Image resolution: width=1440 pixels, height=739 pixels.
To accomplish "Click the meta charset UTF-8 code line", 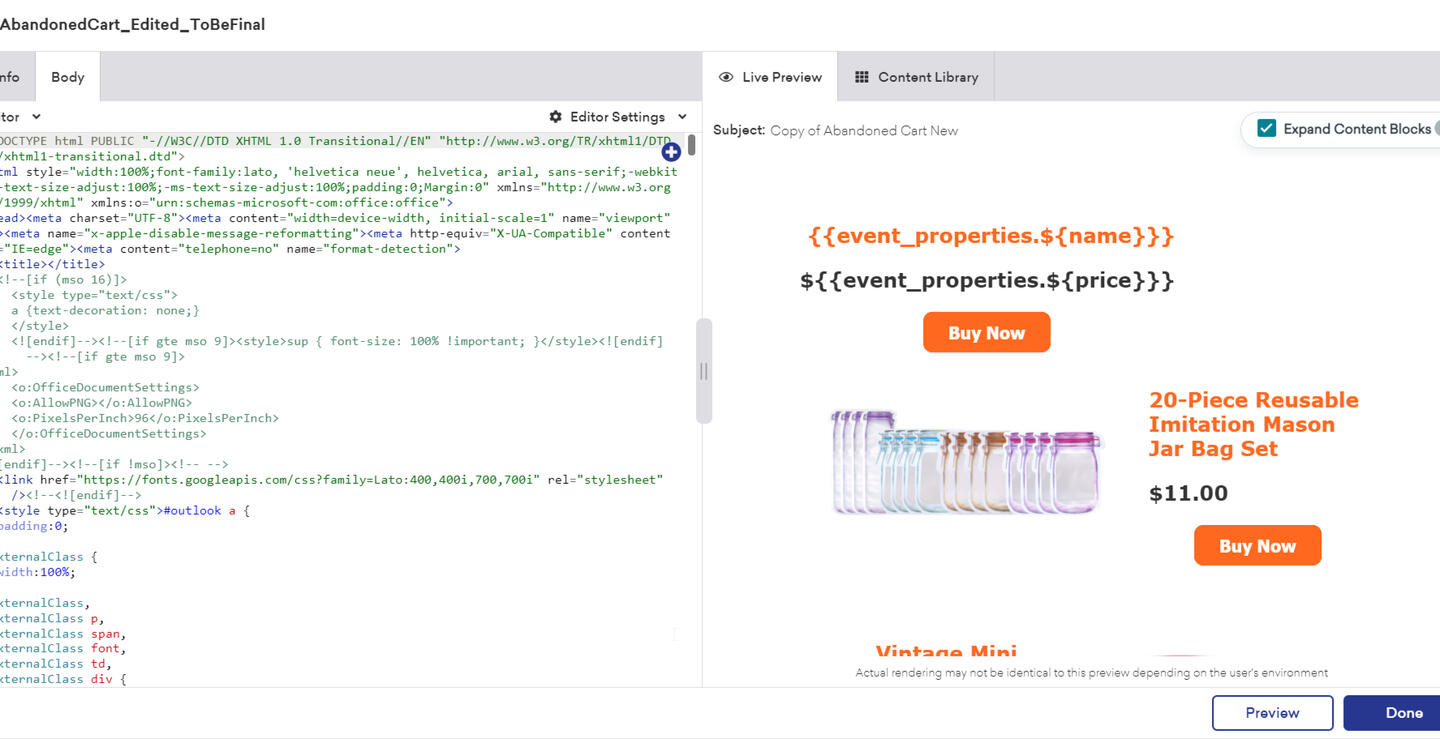I will tap(336, 218).
